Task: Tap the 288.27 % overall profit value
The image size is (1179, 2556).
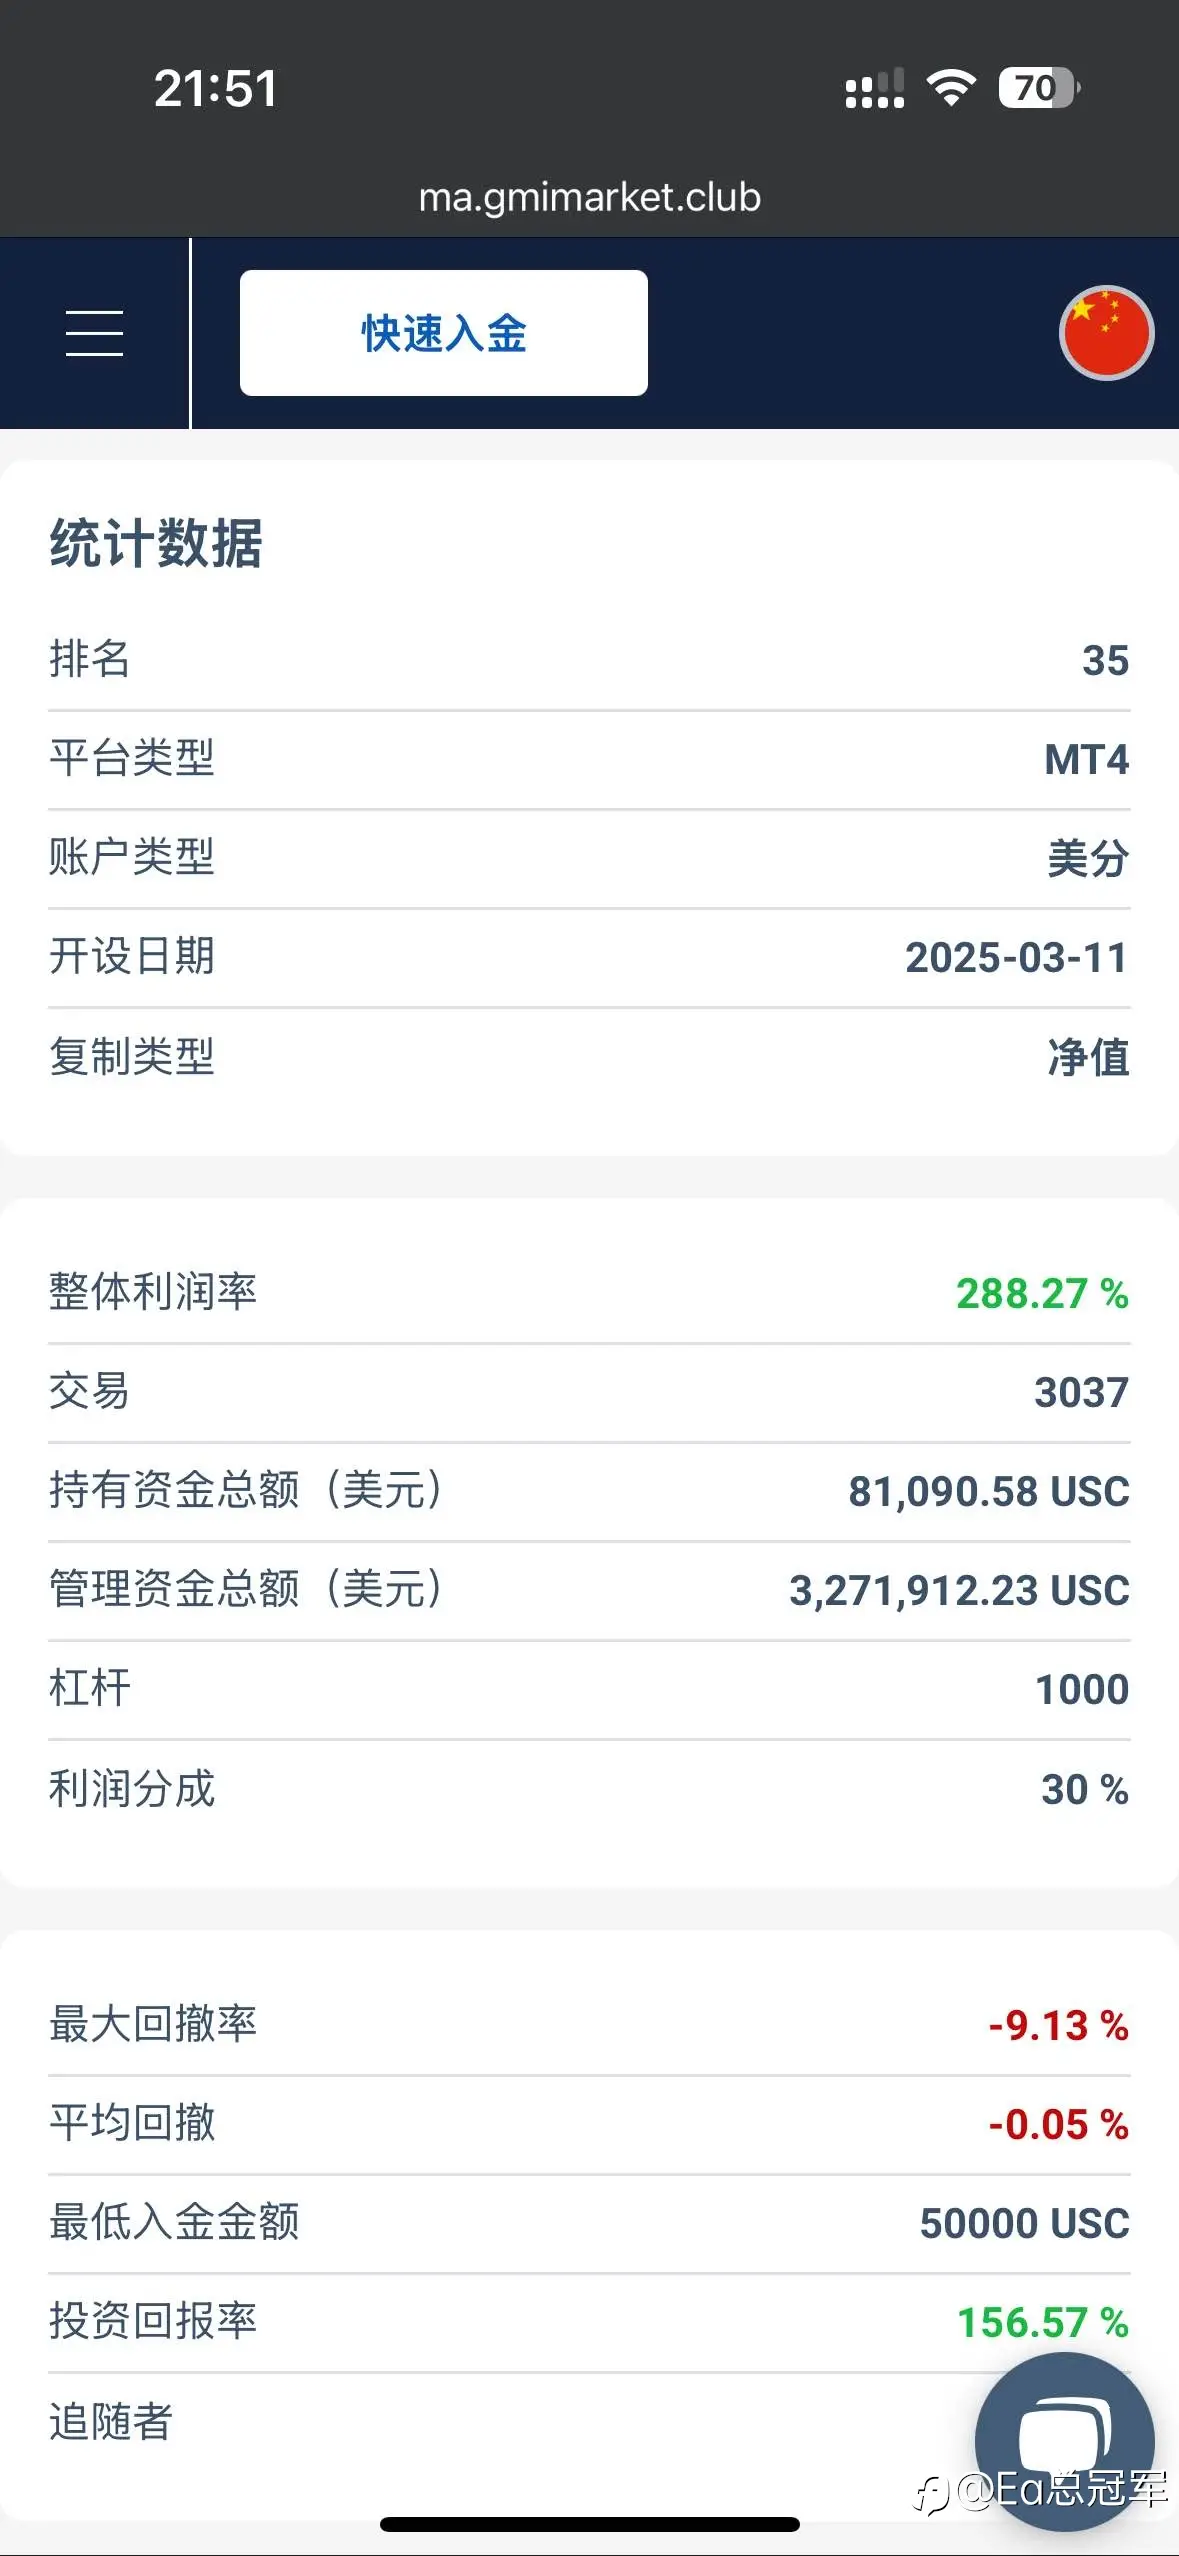Action: pyautogui.click(x=1042, y=1294)
